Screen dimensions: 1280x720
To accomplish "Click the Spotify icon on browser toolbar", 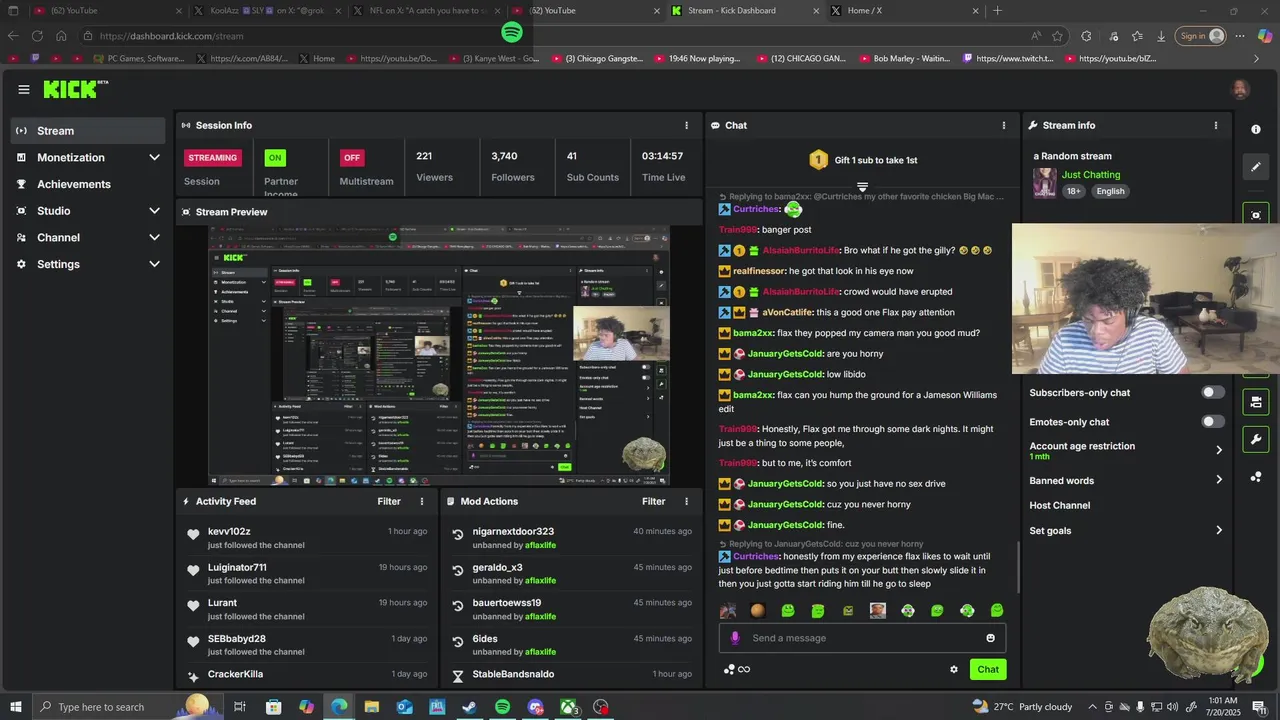I will 511,33.
